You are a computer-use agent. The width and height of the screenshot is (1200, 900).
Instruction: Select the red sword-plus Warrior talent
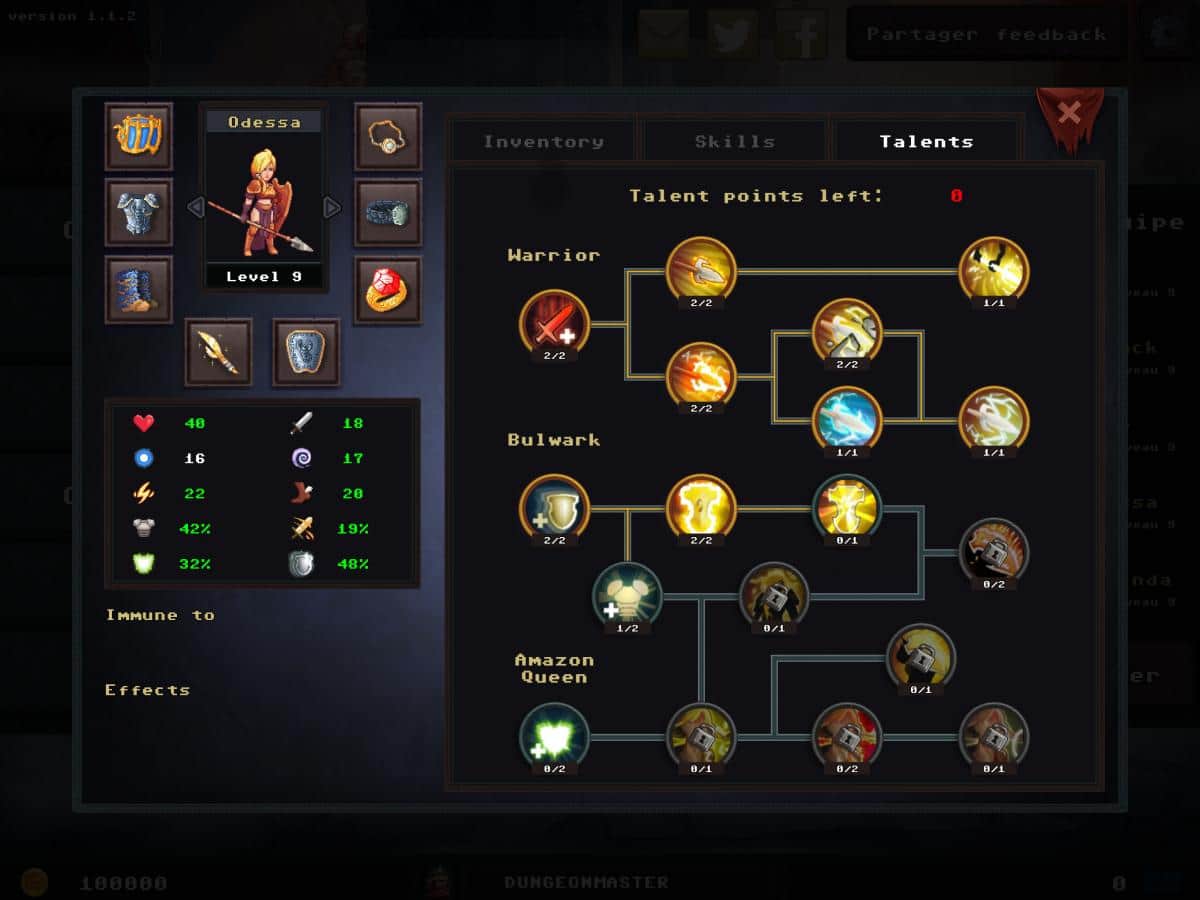[x=554, y=324]
